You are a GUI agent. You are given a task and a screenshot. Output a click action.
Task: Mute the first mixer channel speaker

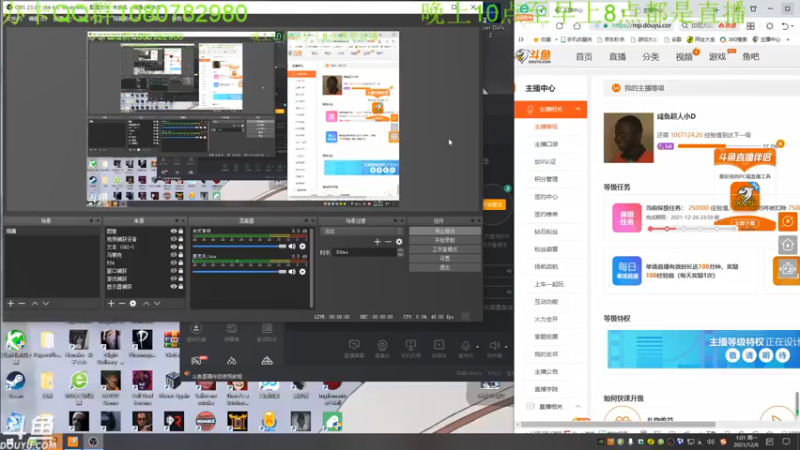coord(292,246)
